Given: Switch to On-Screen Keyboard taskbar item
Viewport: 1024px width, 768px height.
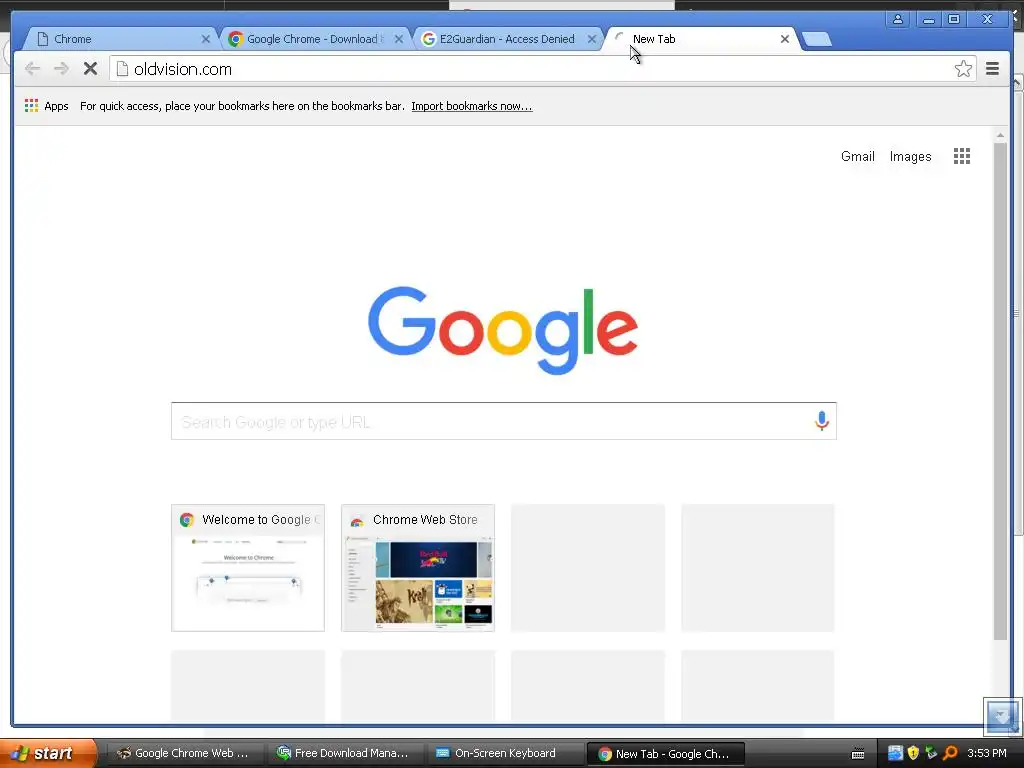Looking at the screenshot, I should click(503, 753).
